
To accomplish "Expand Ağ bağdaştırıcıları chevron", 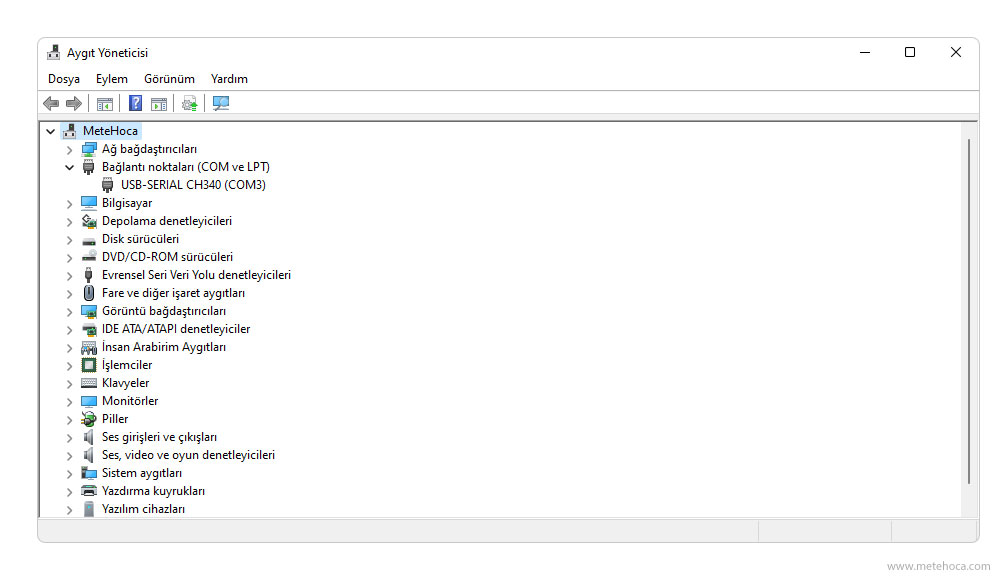I will pos(70,150).
